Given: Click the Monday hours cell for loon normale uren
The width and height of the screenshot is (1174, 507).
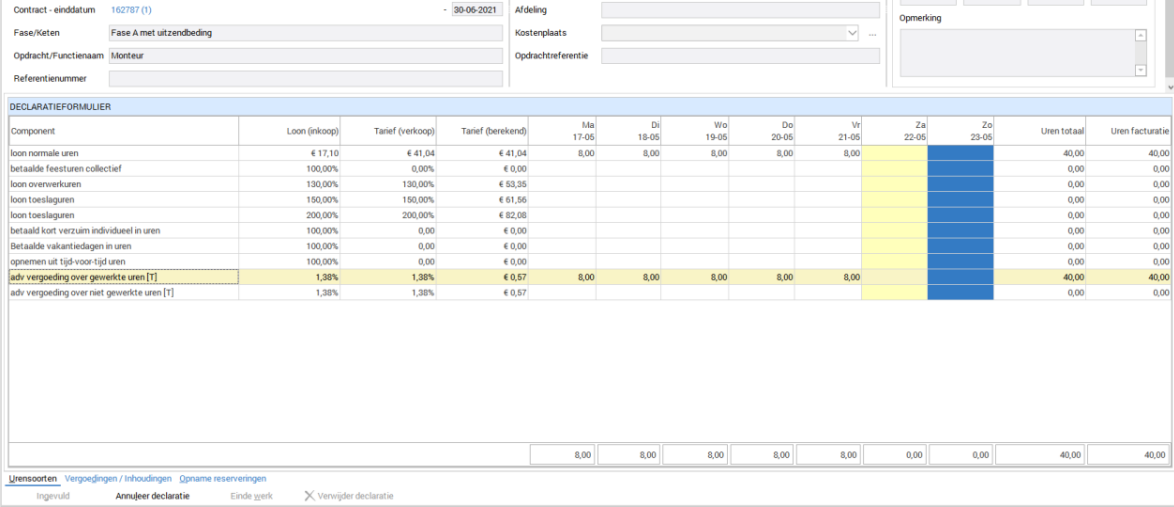Looking at the screenshot, I should (562, 154).
